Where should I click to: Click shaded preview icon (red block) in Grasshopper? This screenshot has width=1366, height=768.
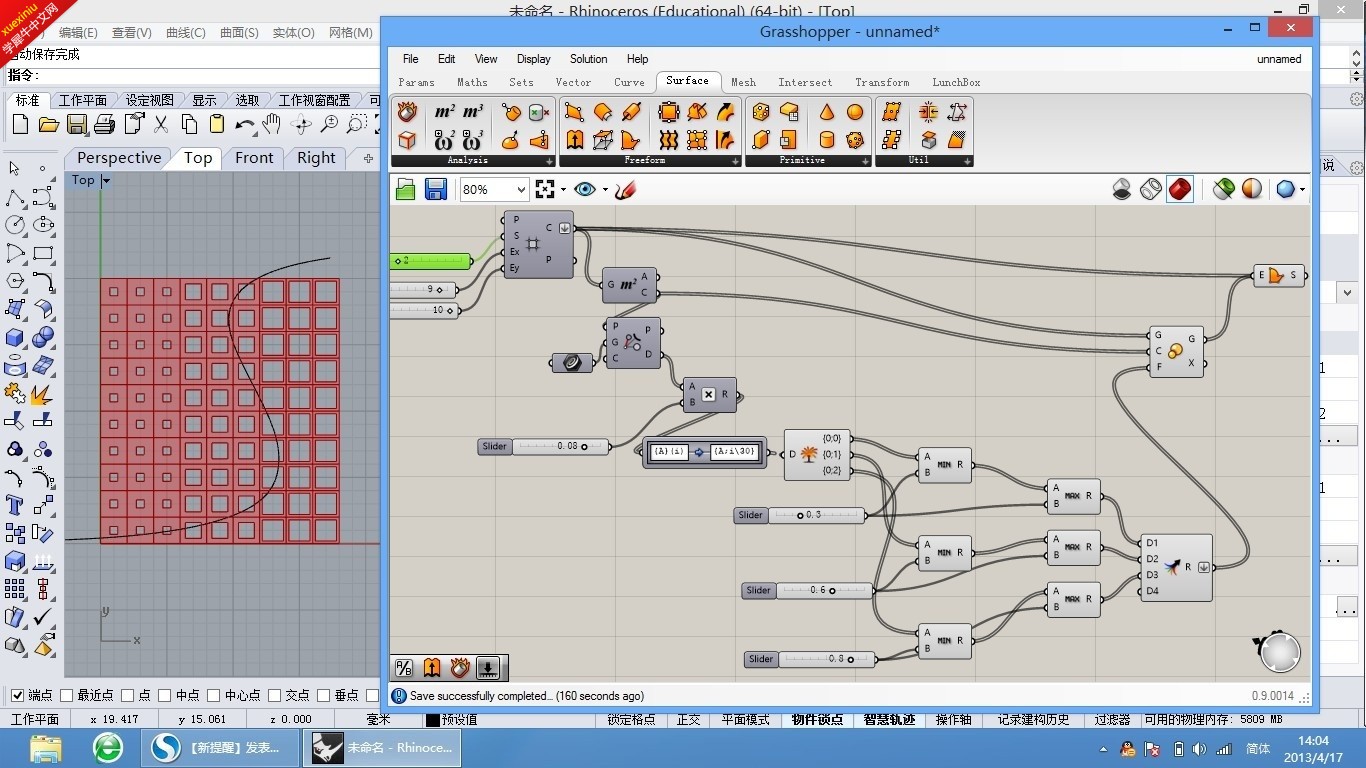1180,189
